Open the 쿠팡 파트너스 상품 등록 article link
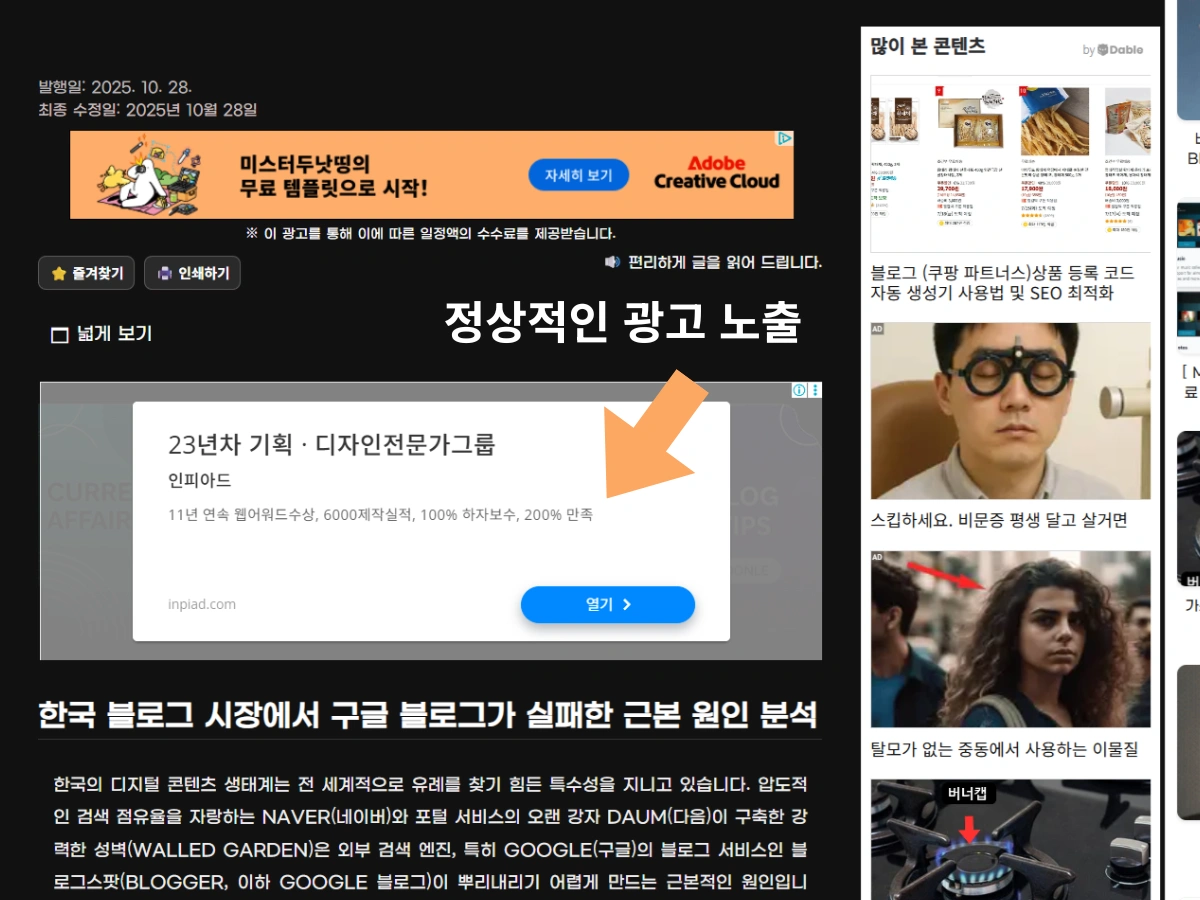Image resolution: width=1200 pixels, height=900 pixels. click(x=1002, y=282)
